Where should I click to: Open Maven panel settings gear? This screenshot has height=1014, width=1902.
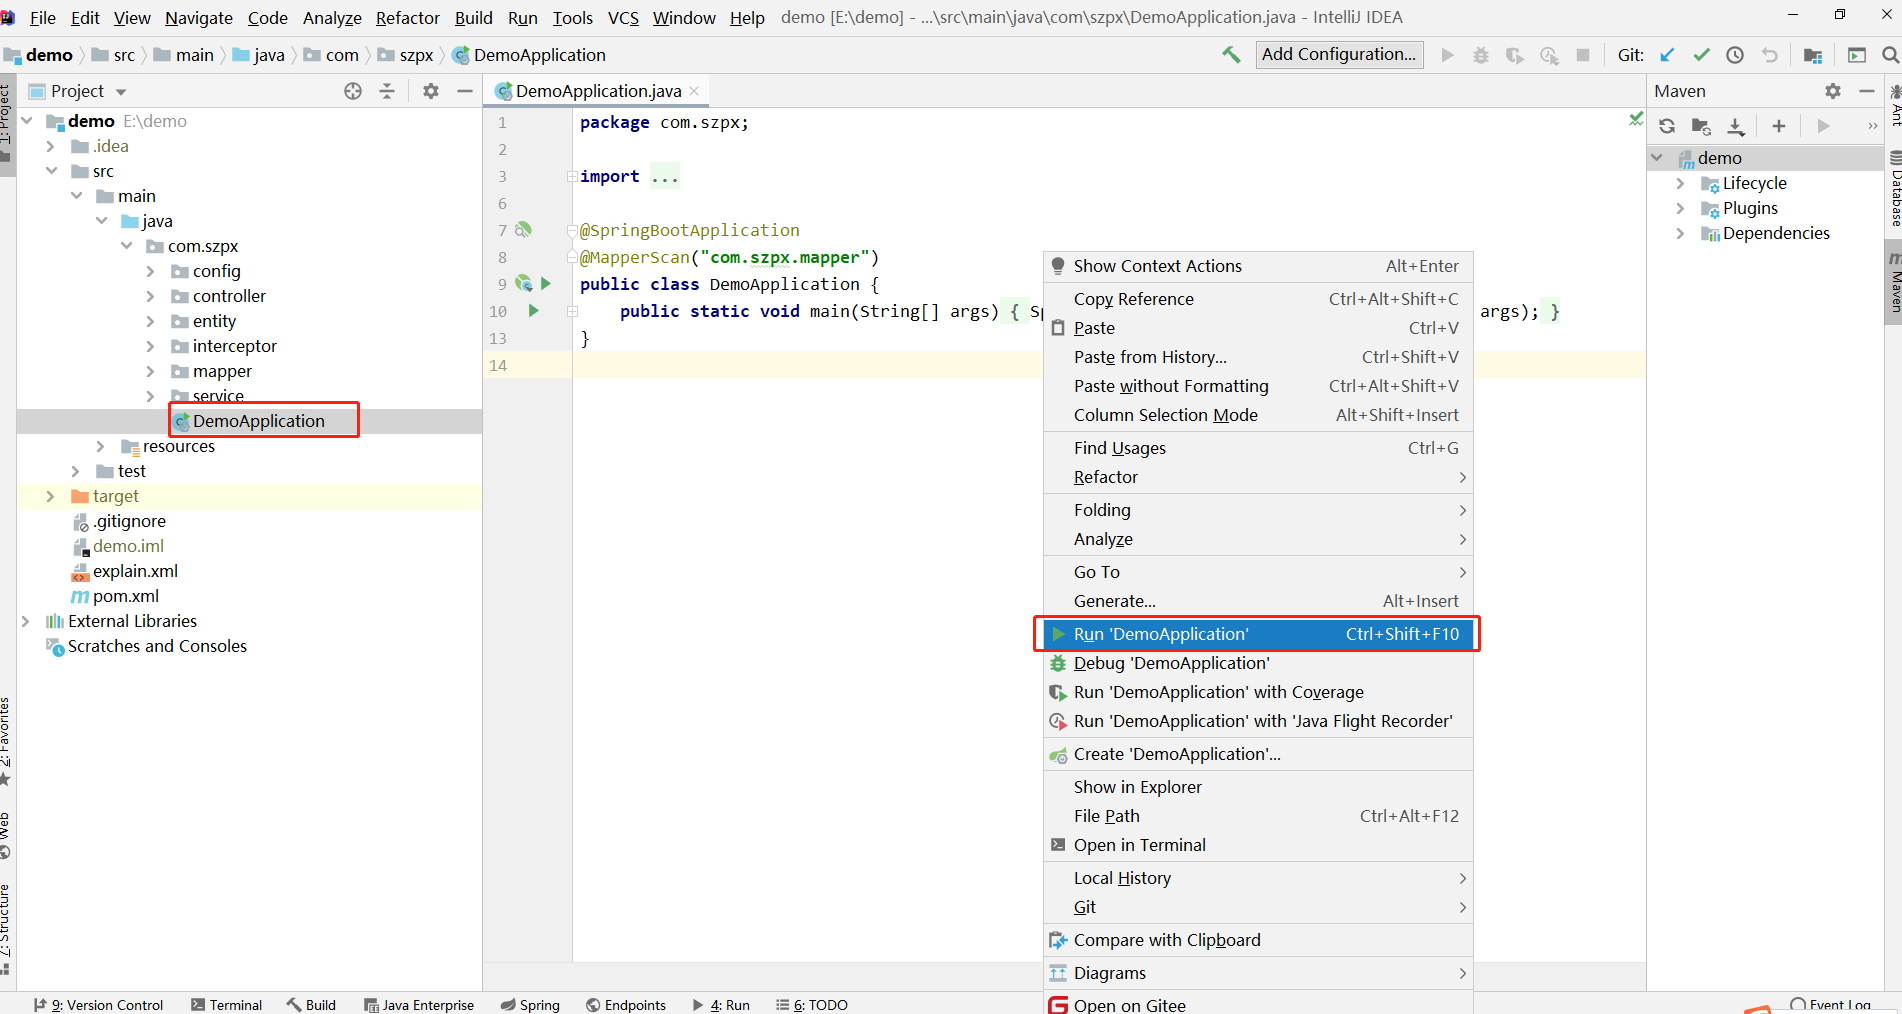pos(1833,91)
